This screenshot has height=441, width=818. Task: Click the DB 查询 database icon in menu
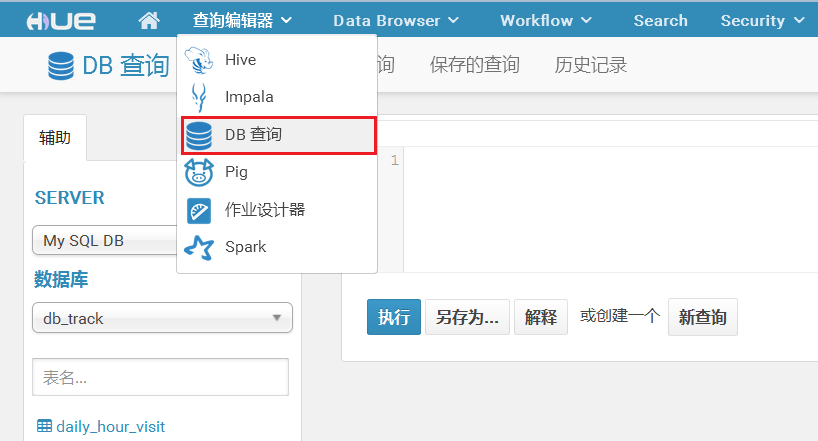click(199, 135)
